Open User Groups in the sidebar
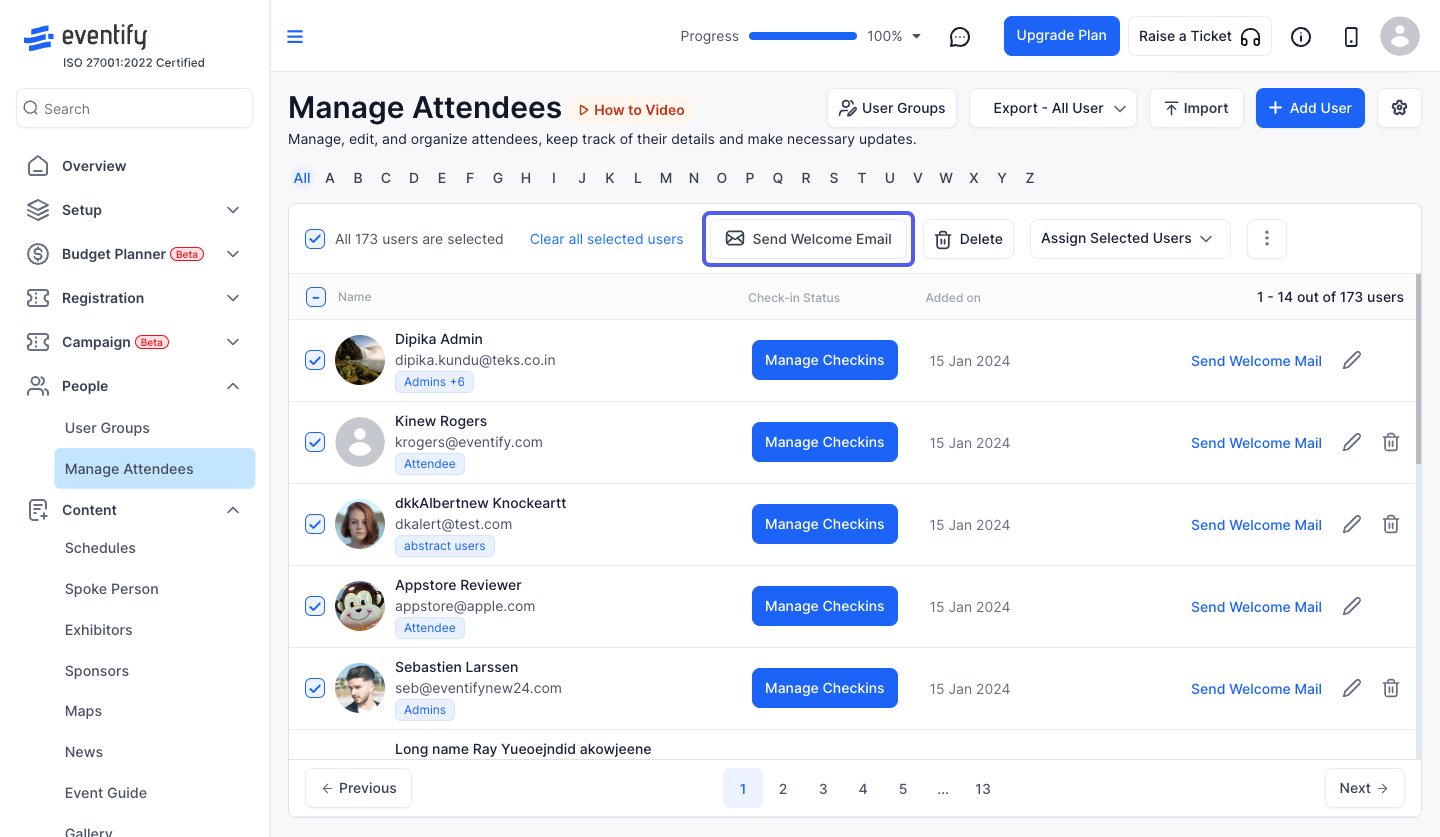The width and height of the screenshot is (1440, 837). click(107, 428)
